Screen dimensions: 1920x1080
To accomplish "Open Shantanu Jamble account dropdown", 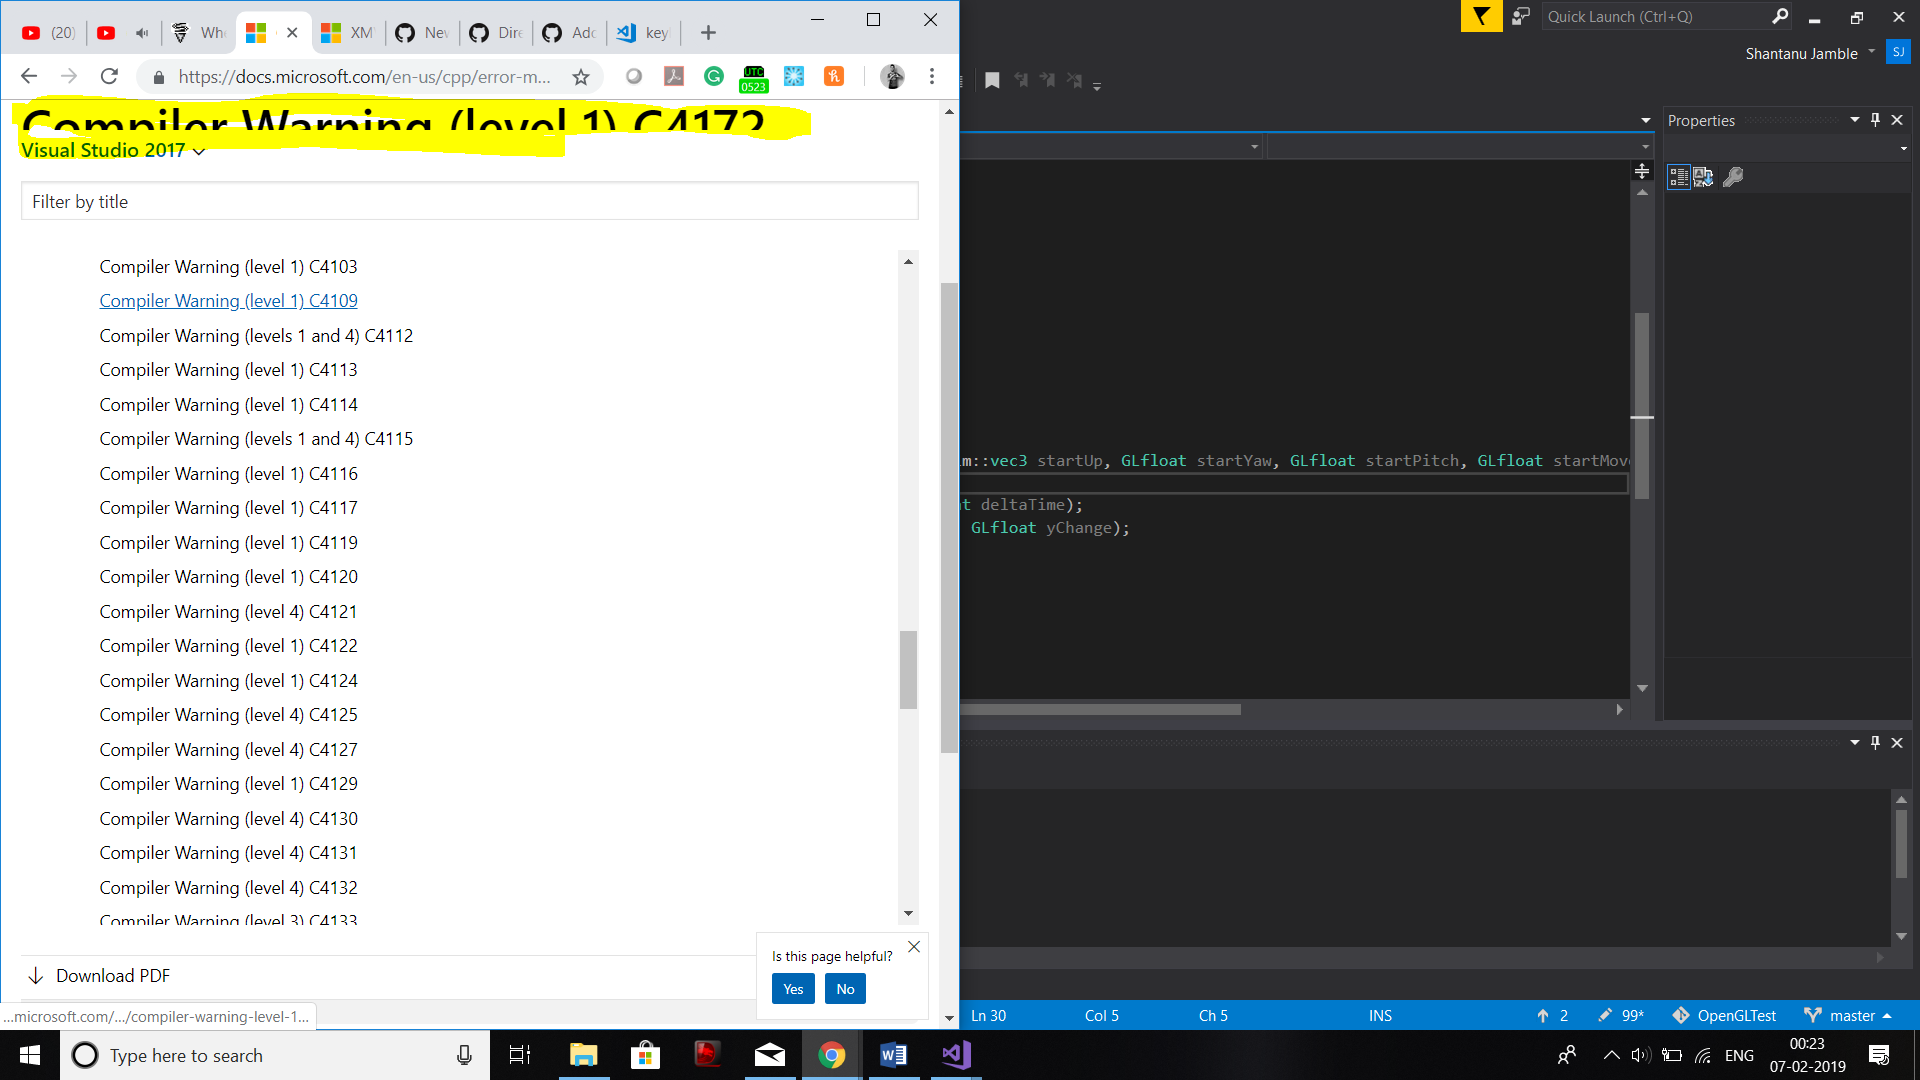I will tap(1810, 53).
